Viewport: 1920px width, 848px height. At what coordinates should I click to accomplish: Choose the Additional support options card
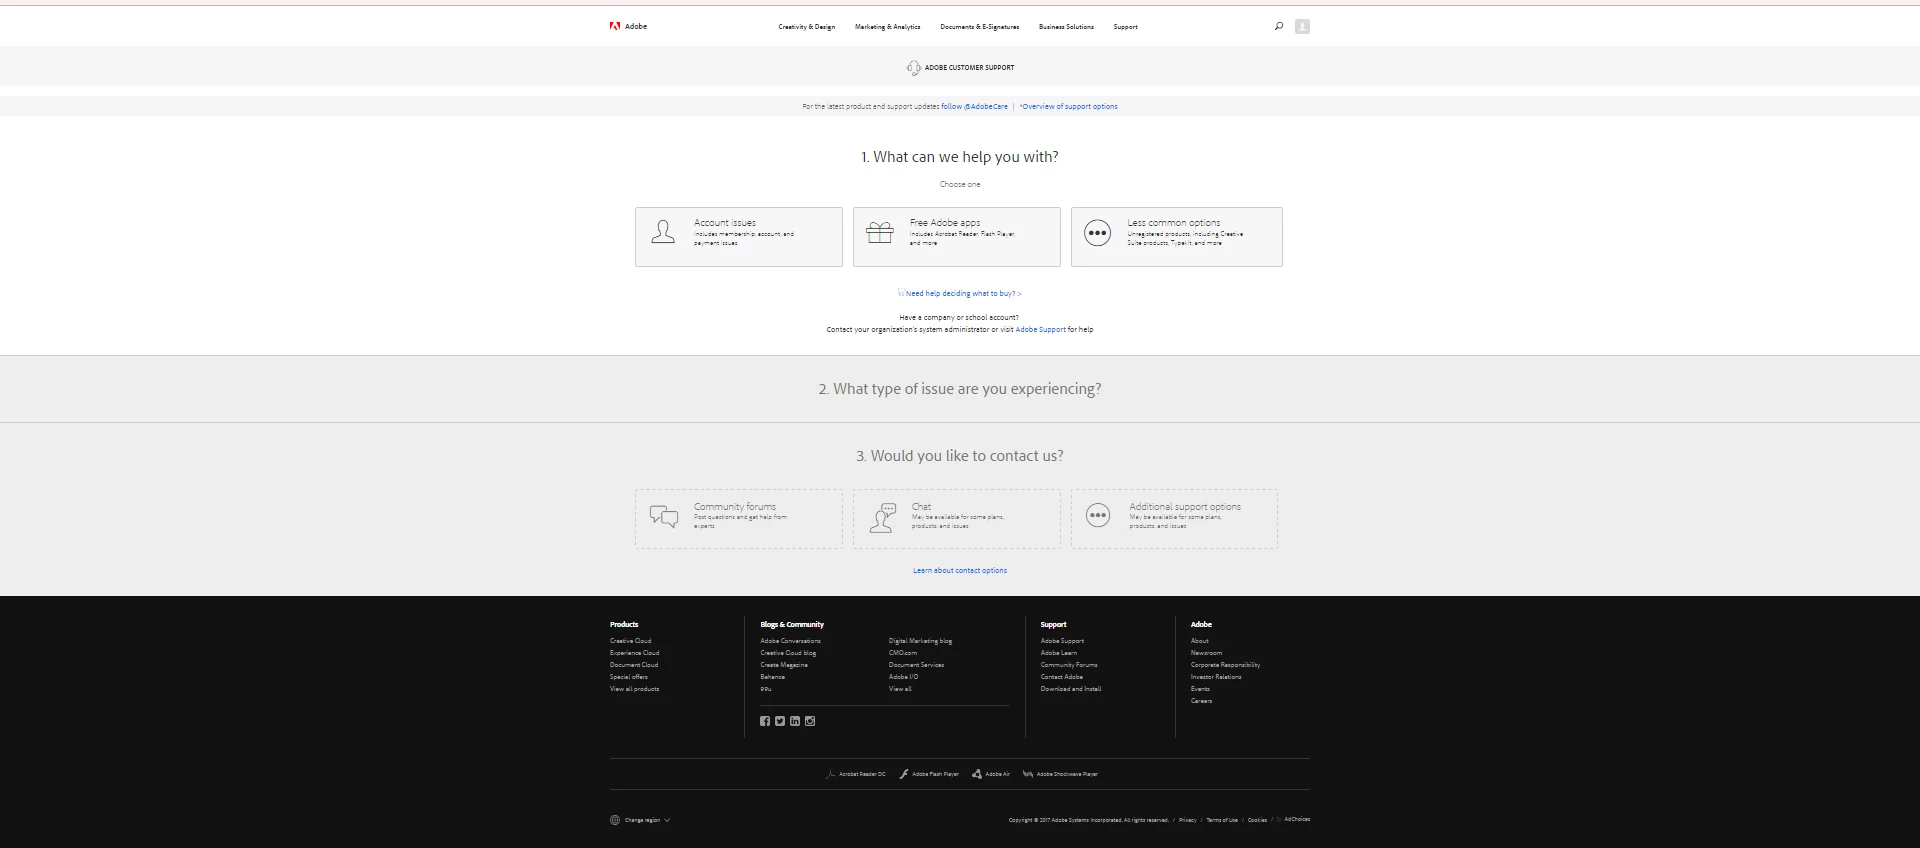1175,519
